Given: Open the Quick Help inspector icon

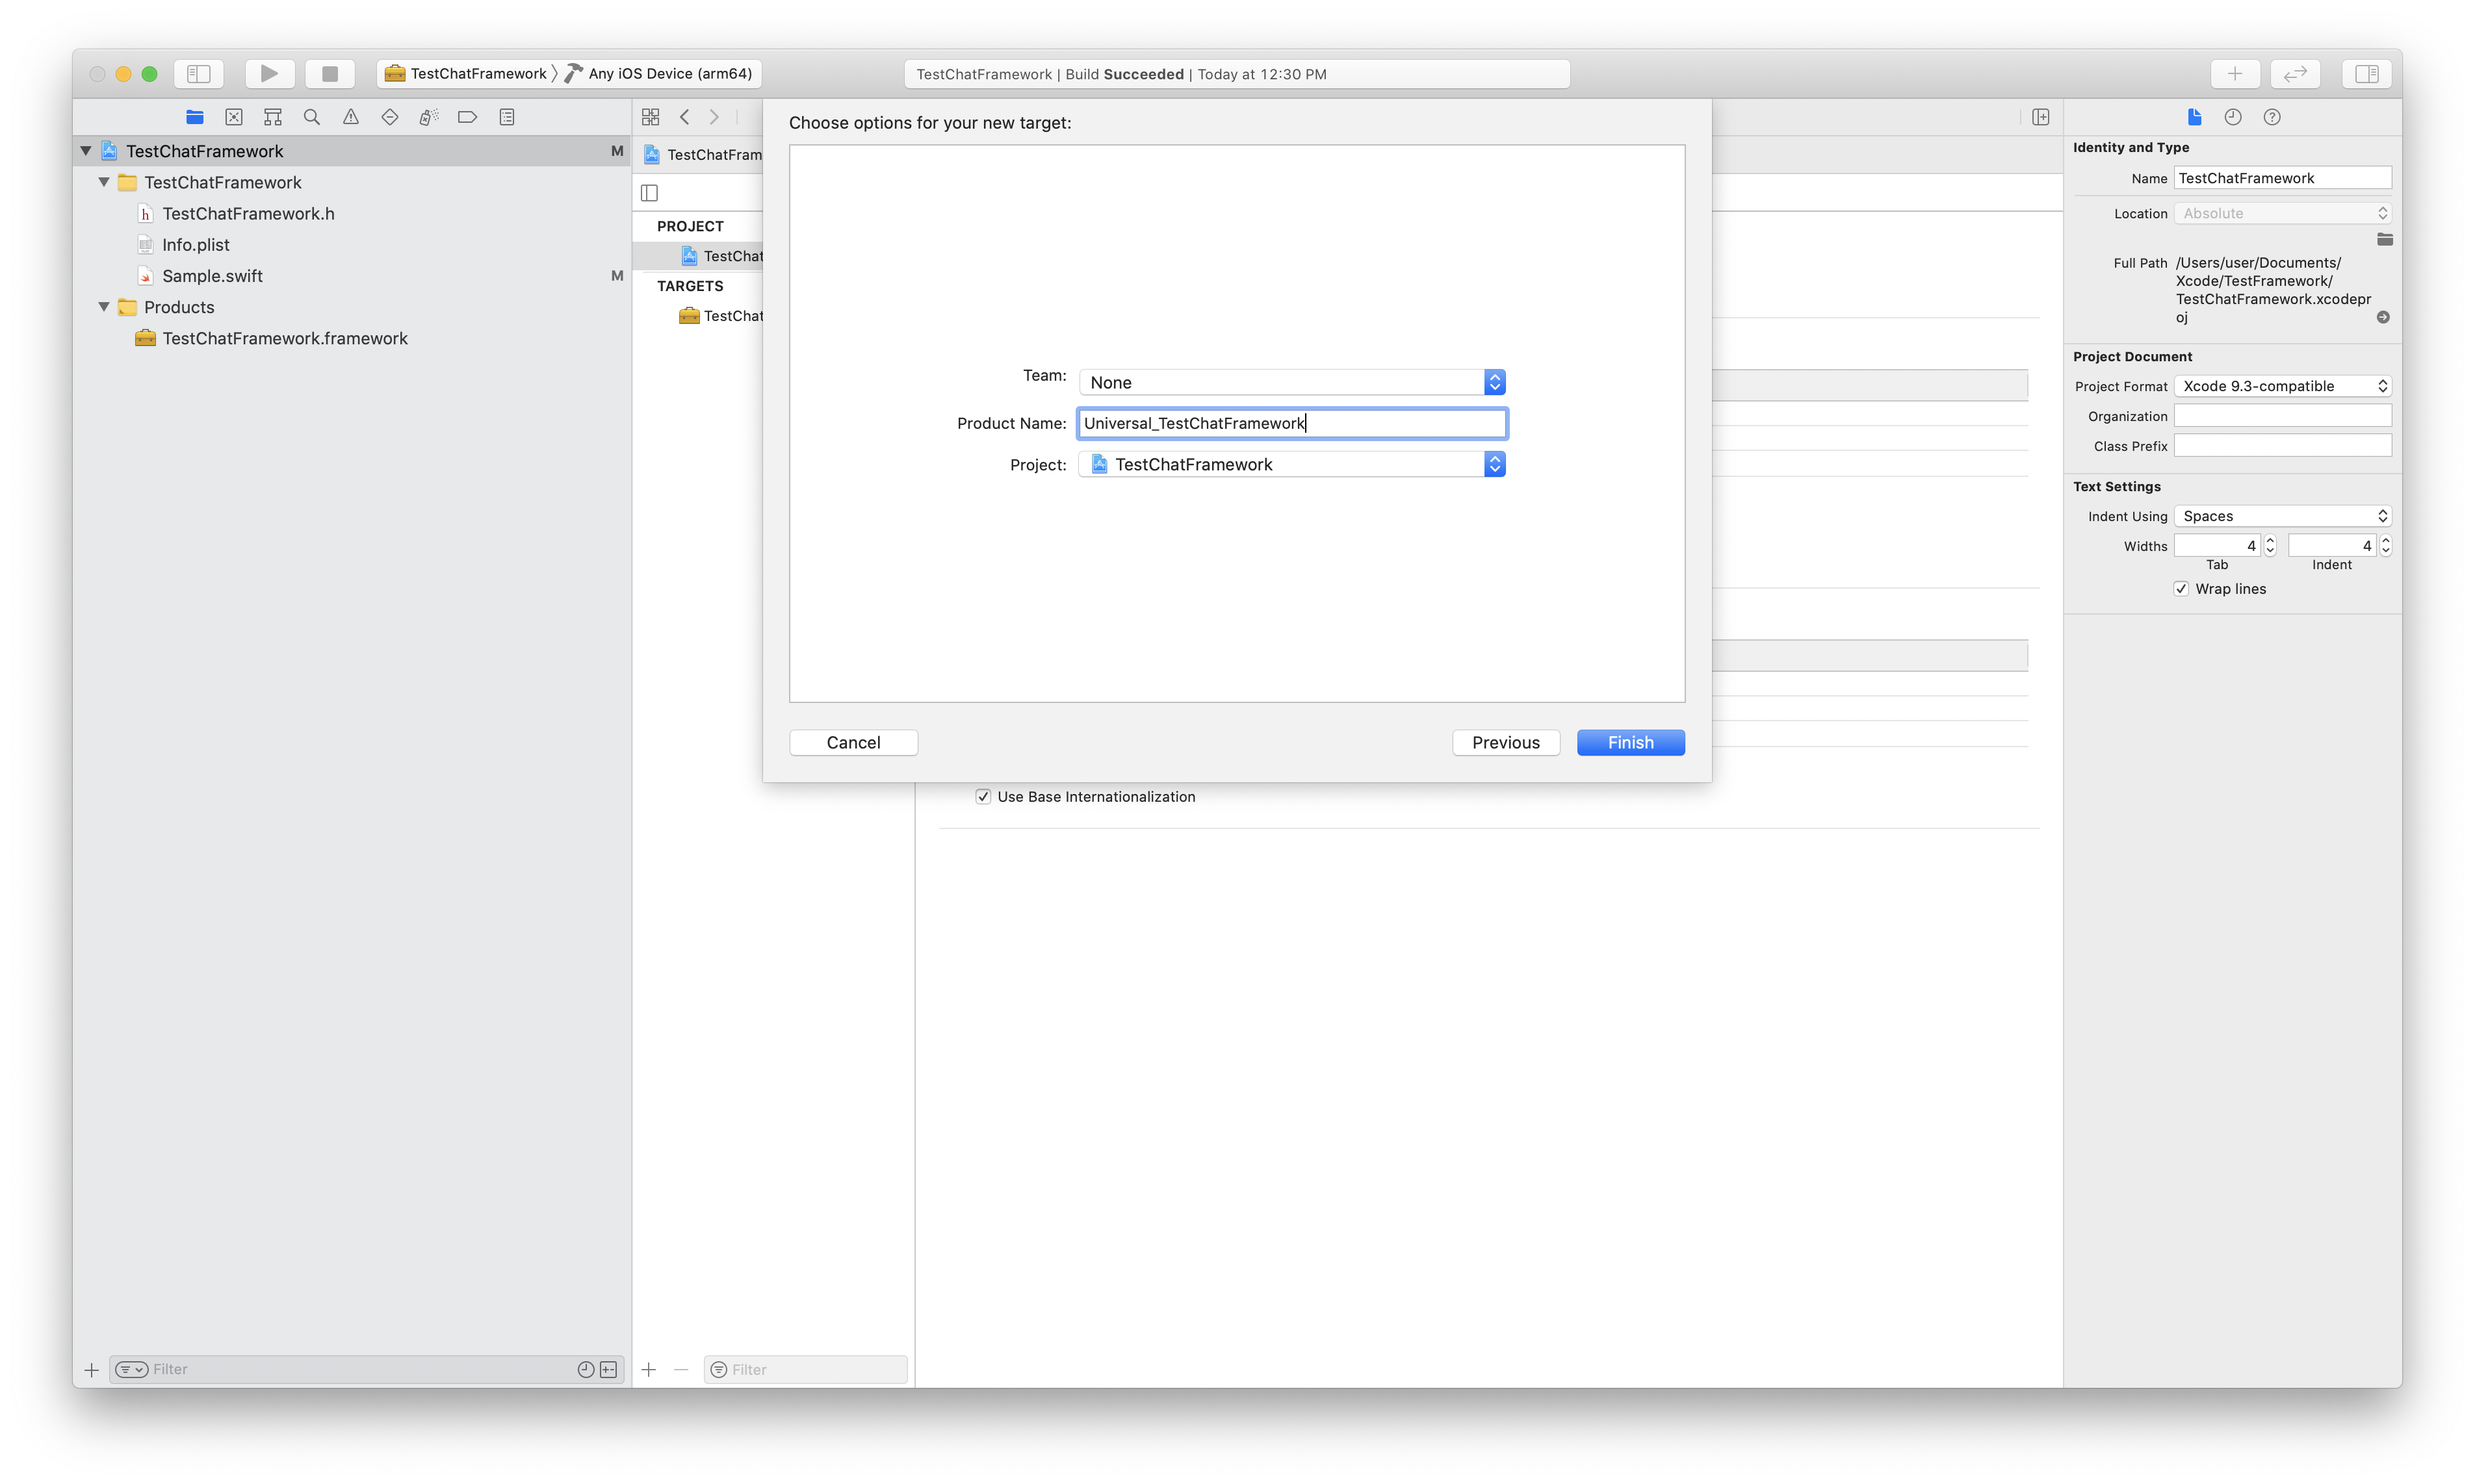Looking at the screenshot, I should point(2272,117).
